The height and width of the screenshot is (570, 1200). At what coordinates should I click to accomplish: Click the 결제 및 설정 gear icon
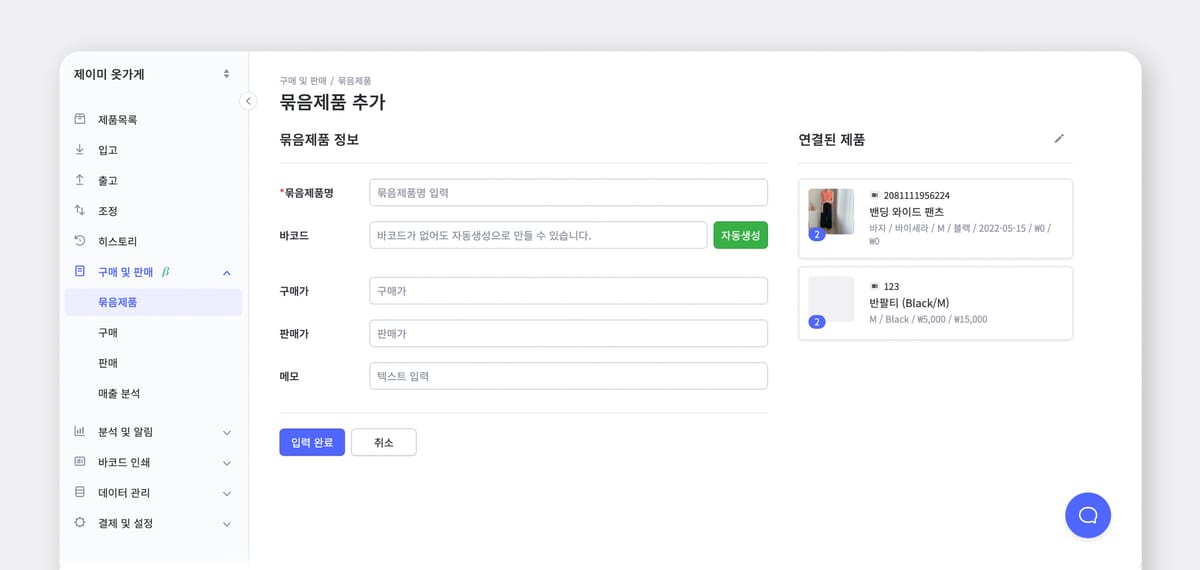tap(80, 523)
